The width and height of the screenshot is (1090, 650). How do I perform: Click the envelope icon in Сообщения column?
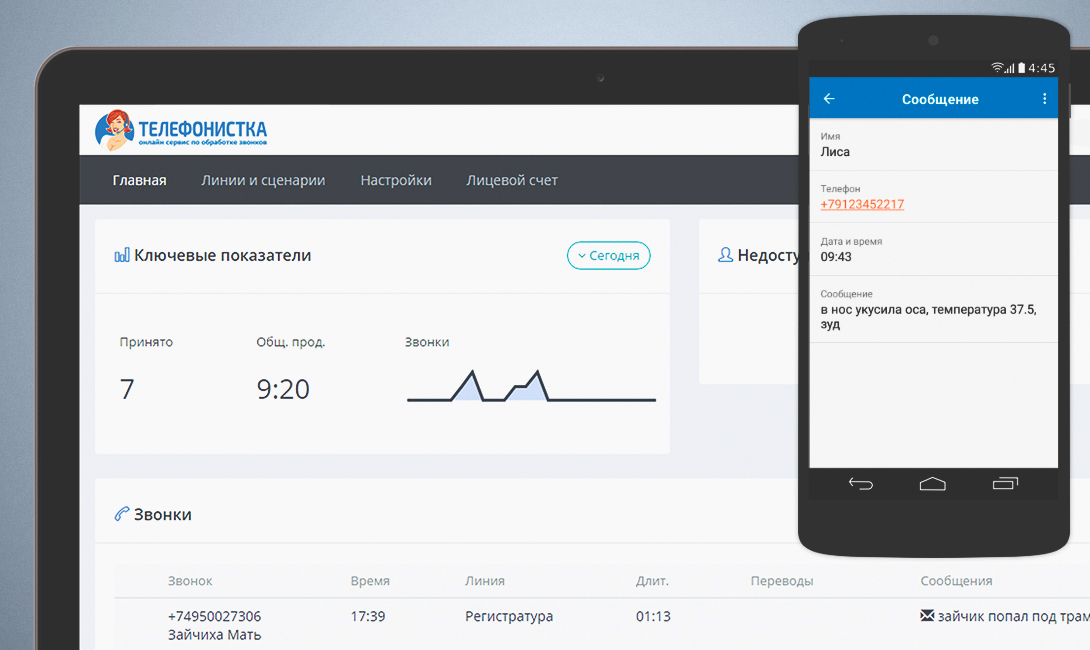click(927, 615)
